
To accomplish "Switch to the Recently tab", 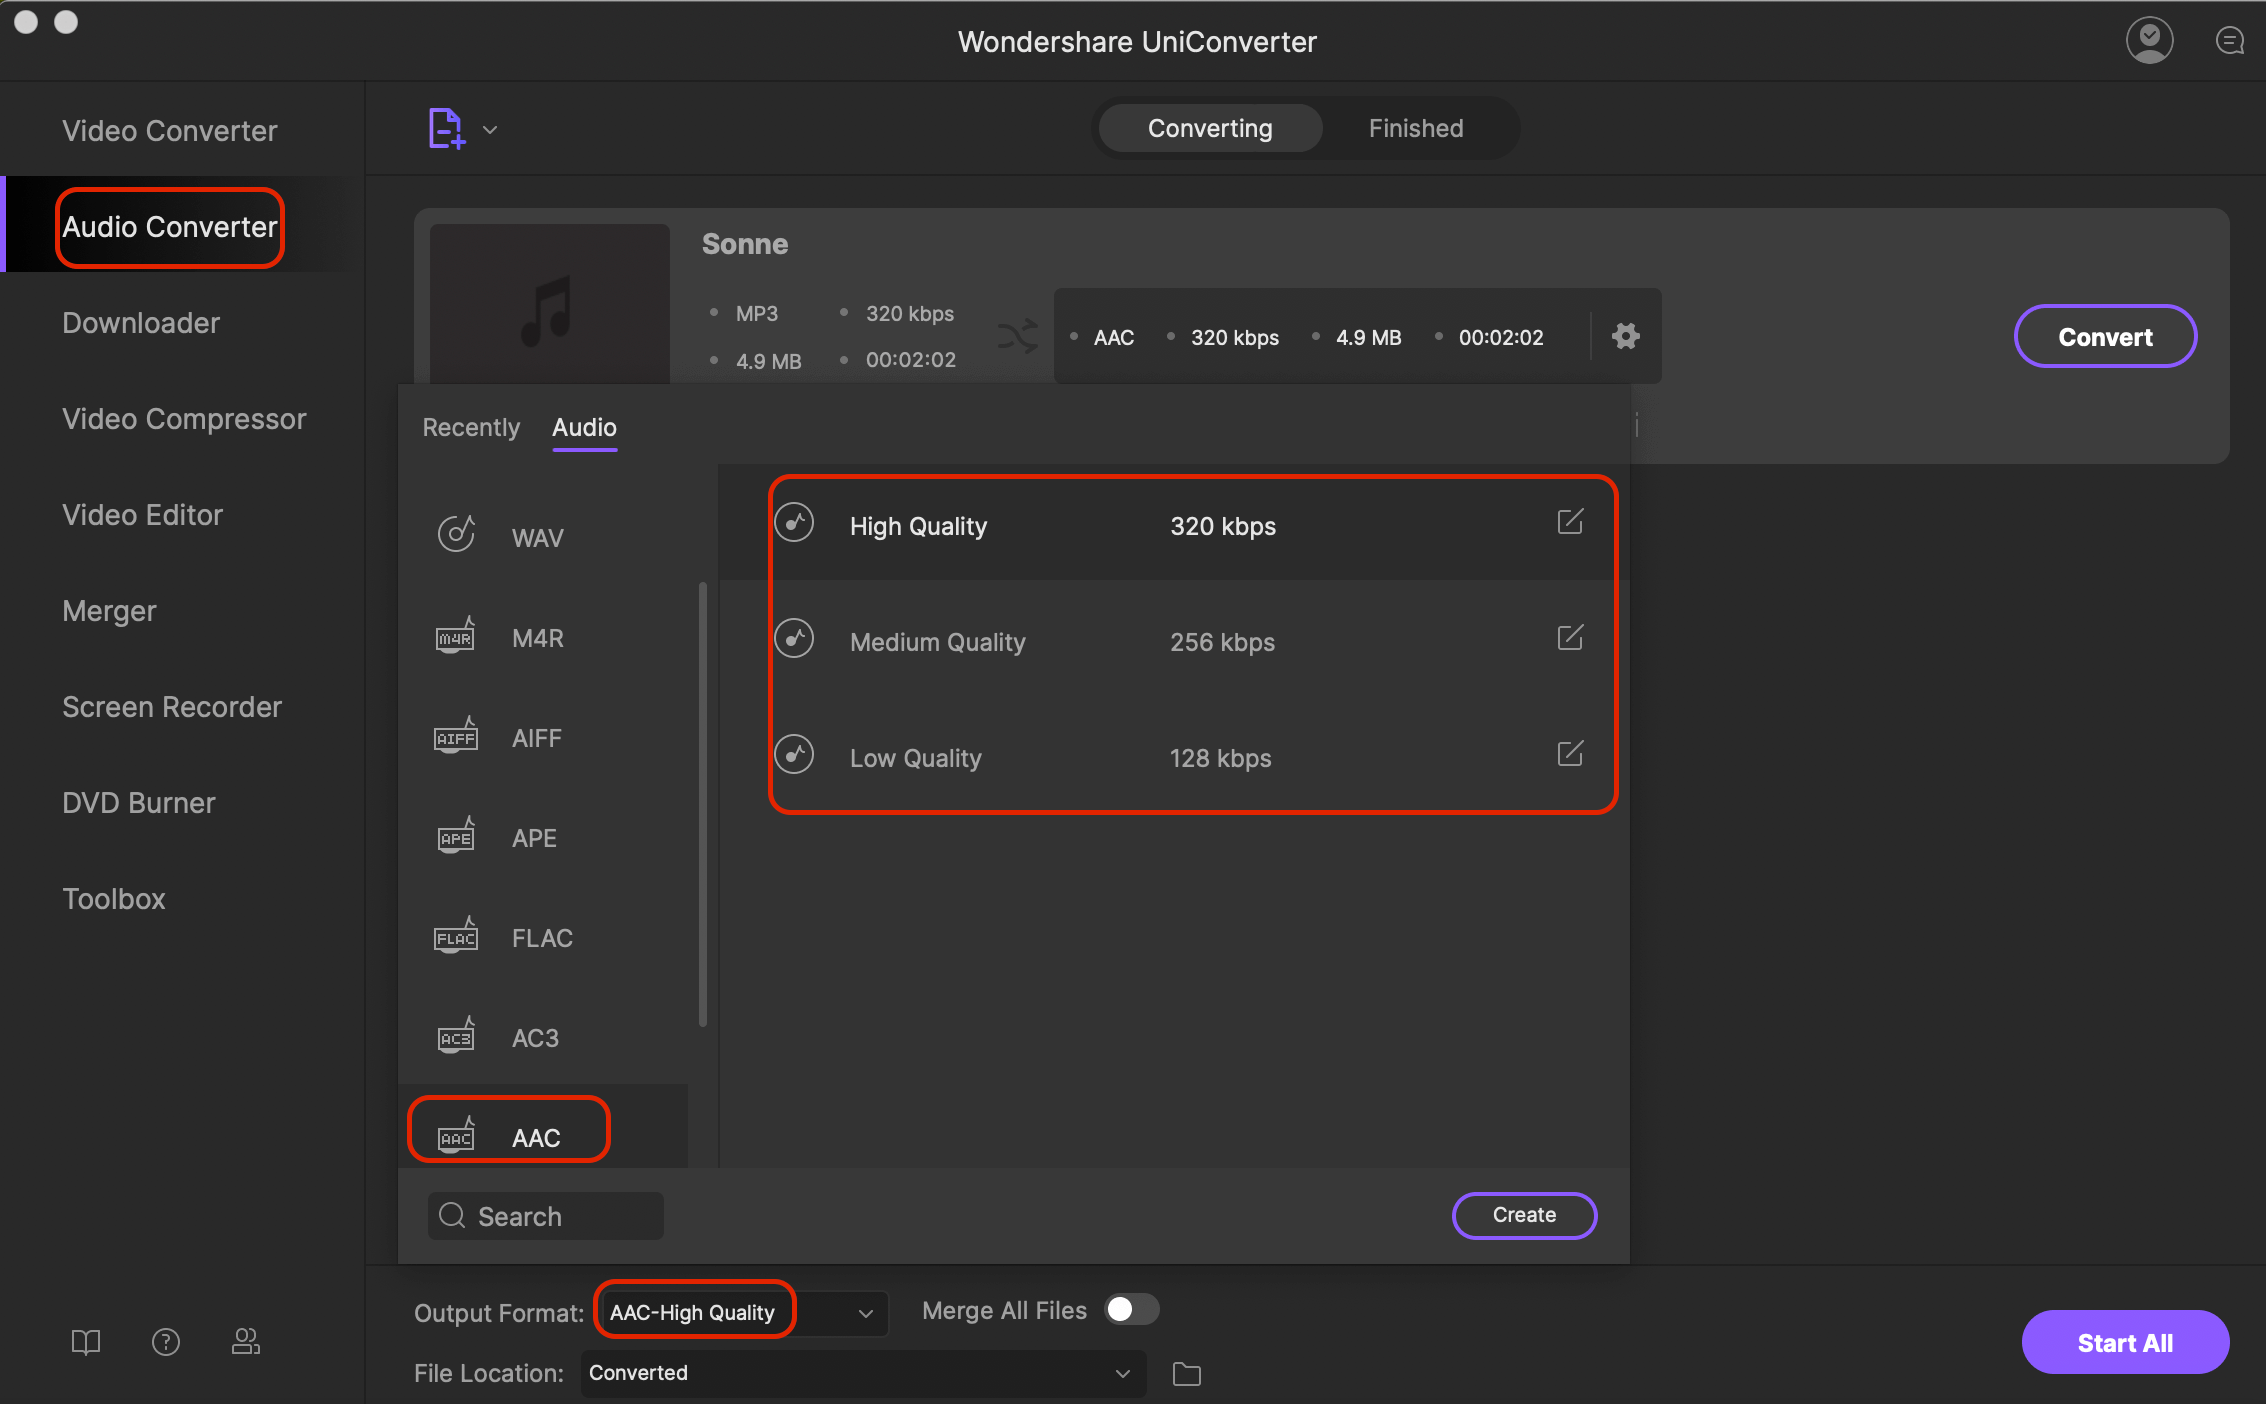I will pos(471,426).
